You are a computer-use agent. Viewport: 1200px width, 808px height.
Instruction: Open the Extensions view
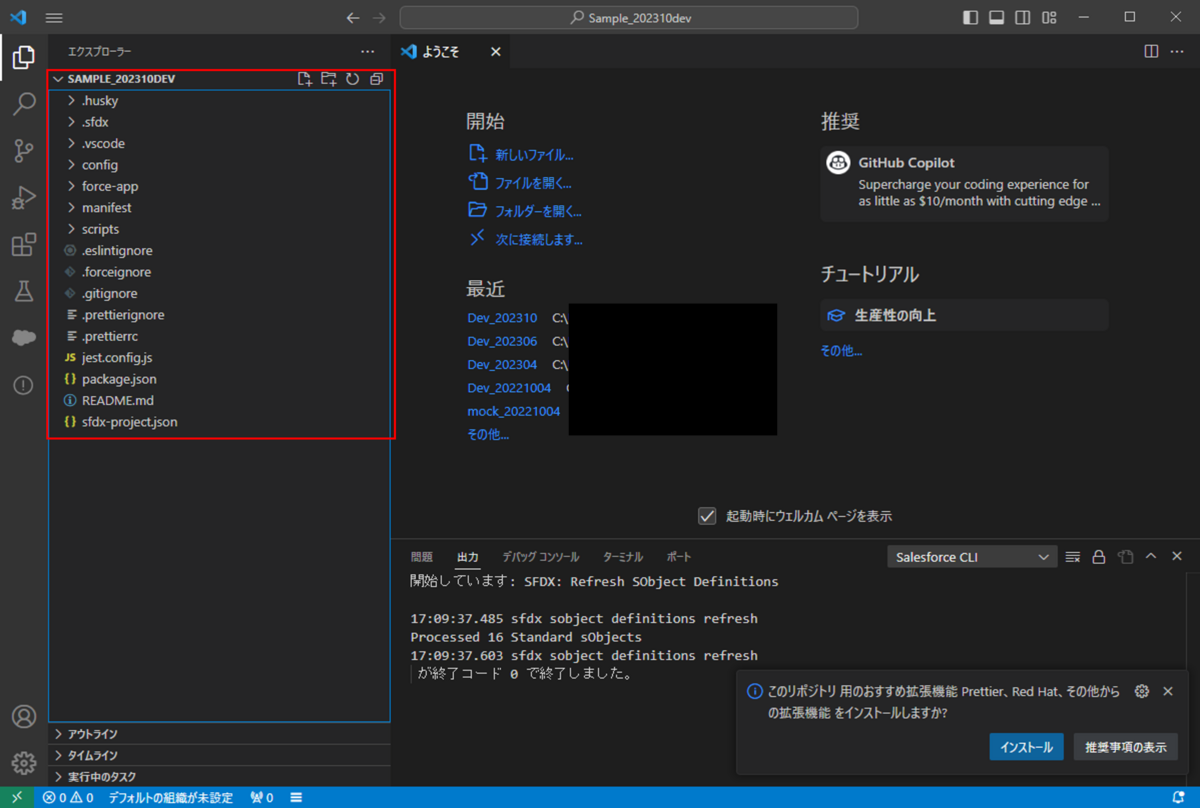click(24, 245)
